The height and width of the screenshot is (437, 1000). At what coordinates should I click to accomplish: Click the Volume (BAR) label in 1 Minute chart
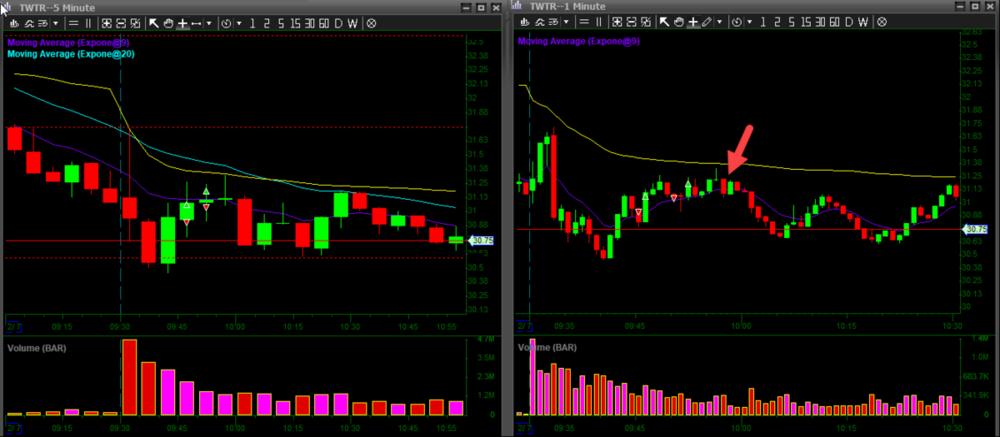tap(548, 348)
